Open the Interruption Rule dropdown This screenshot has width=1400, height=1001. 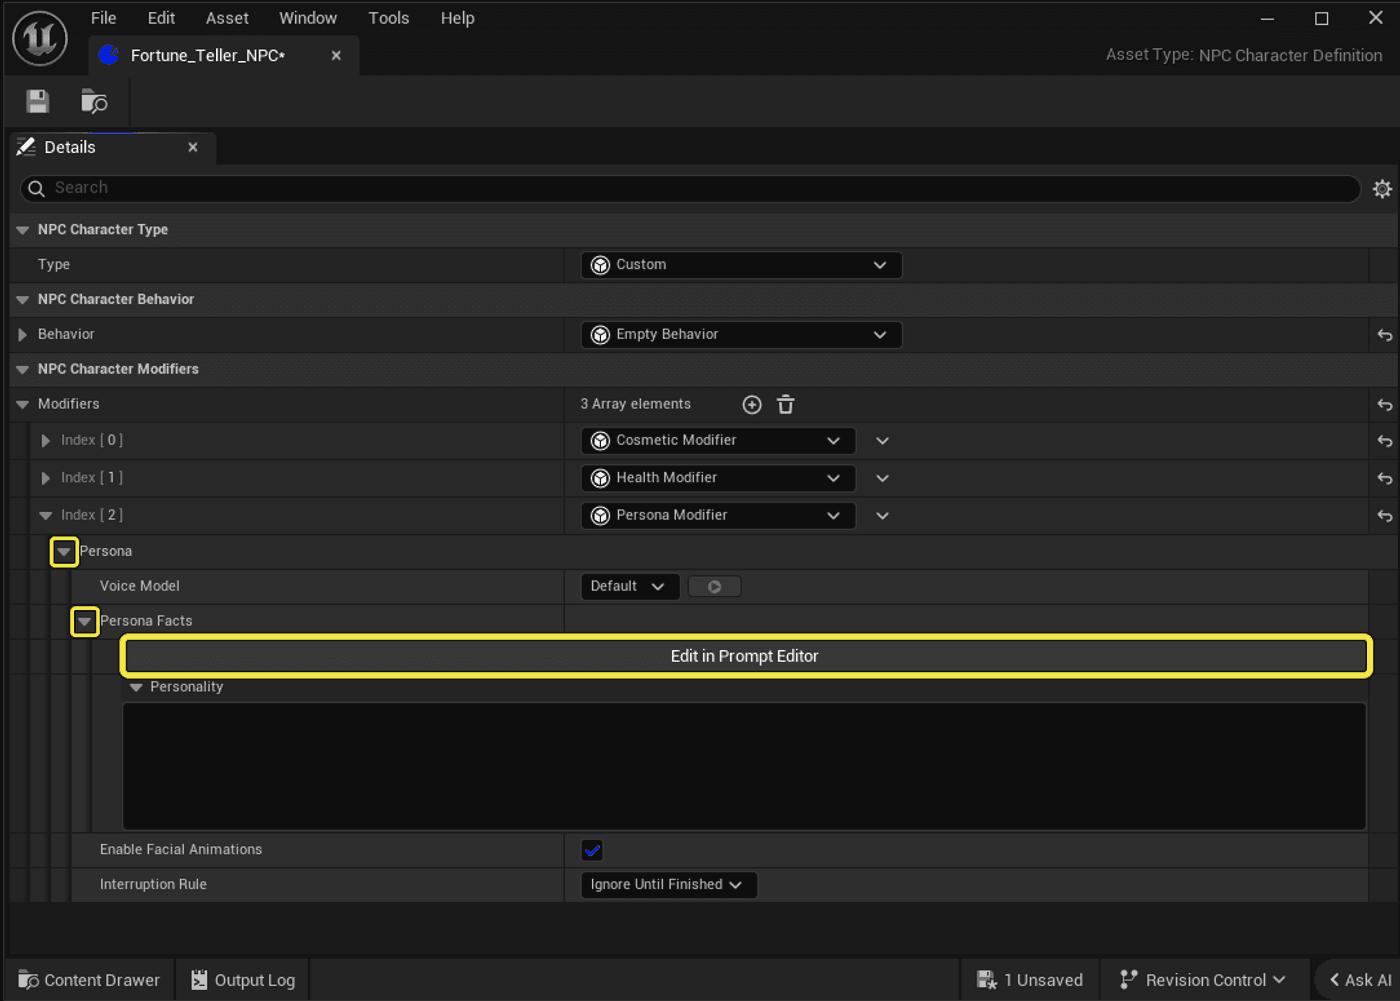tap(668, 885)
